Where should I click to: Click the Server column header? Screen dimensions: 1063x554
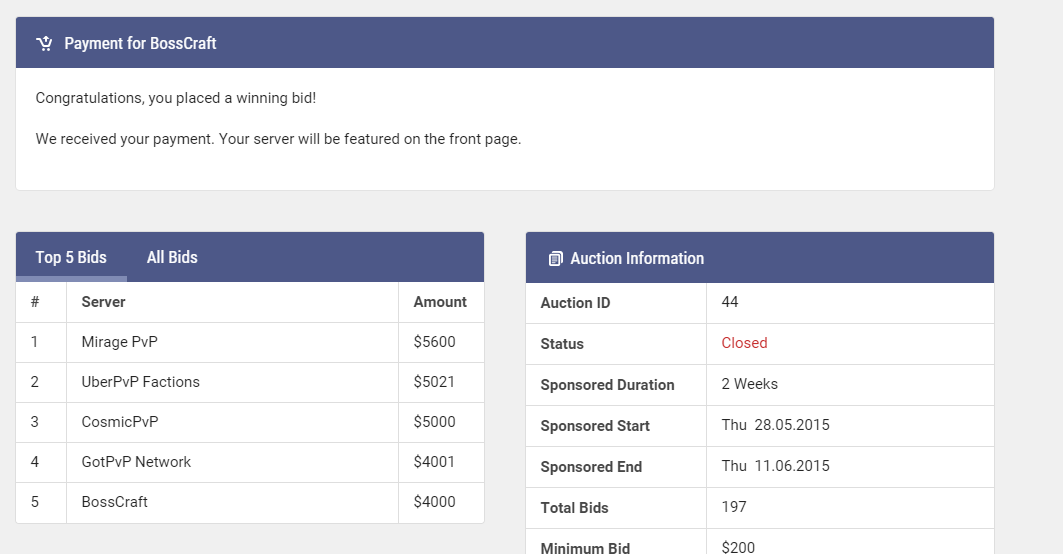tap(103, 302)
